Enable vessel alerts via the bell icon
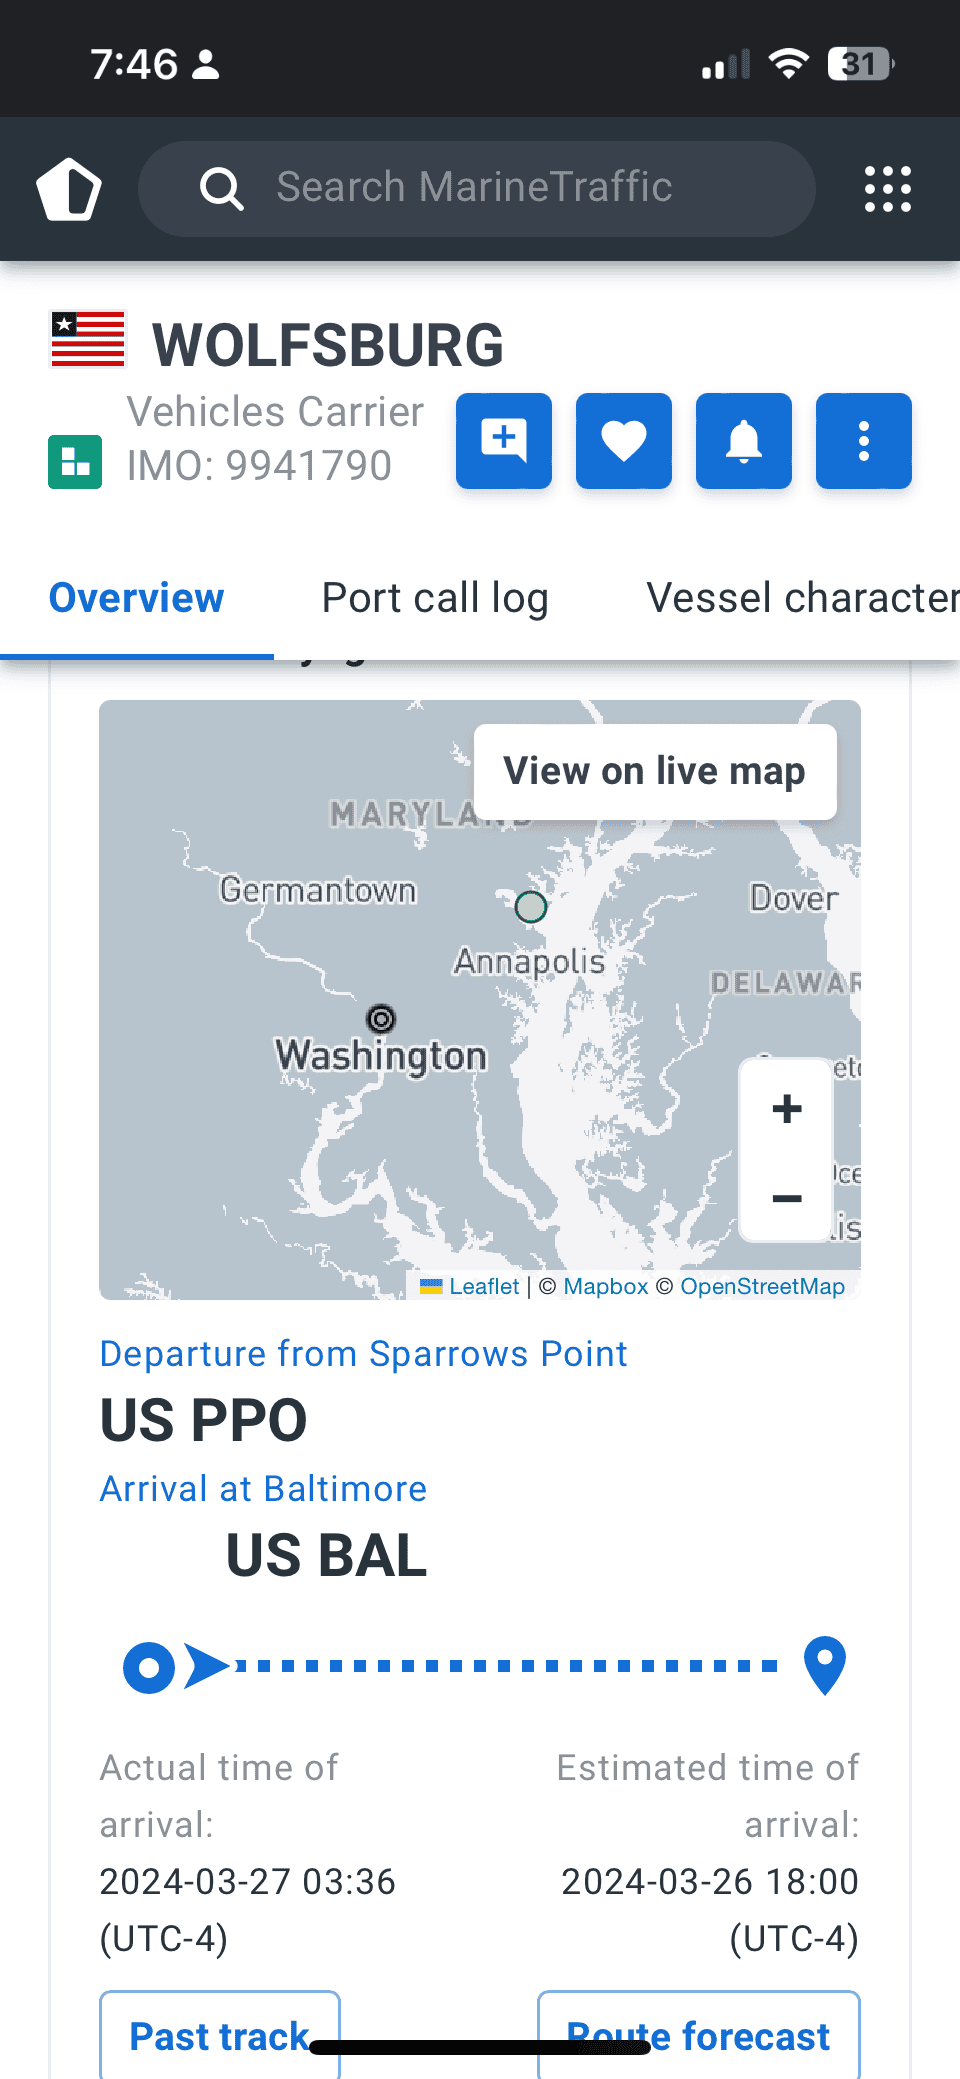Screen dimensions: 960x2079 pyautogui.click(x=743, y=441)
